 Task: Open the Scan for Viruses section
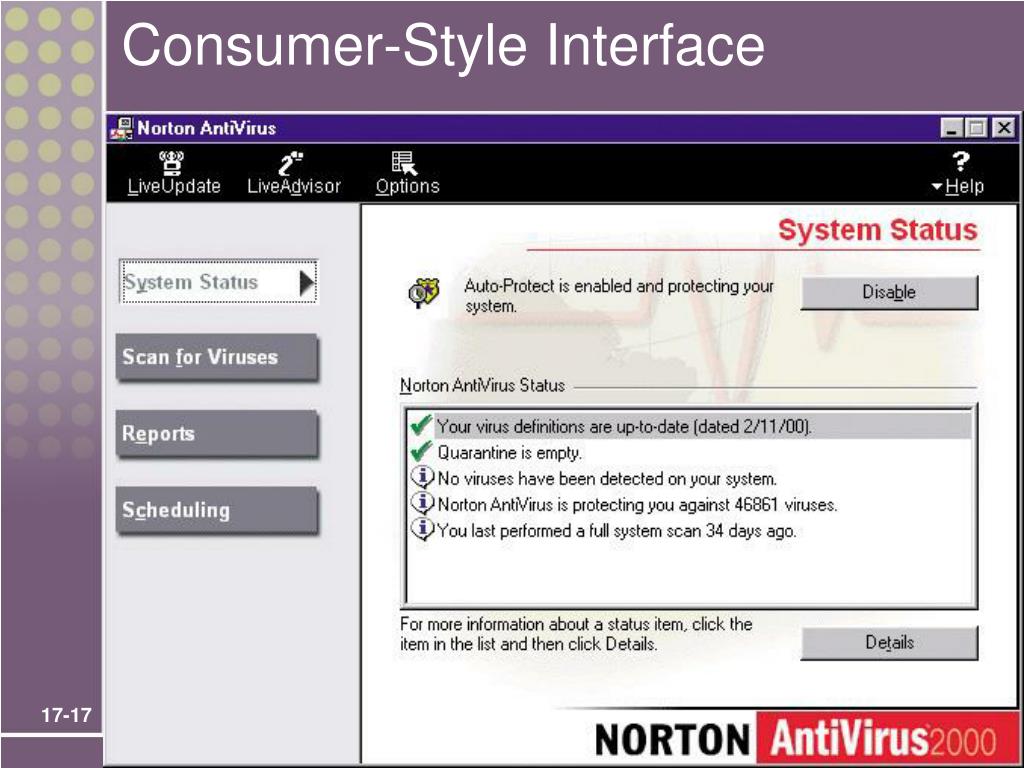pos(217,357)
